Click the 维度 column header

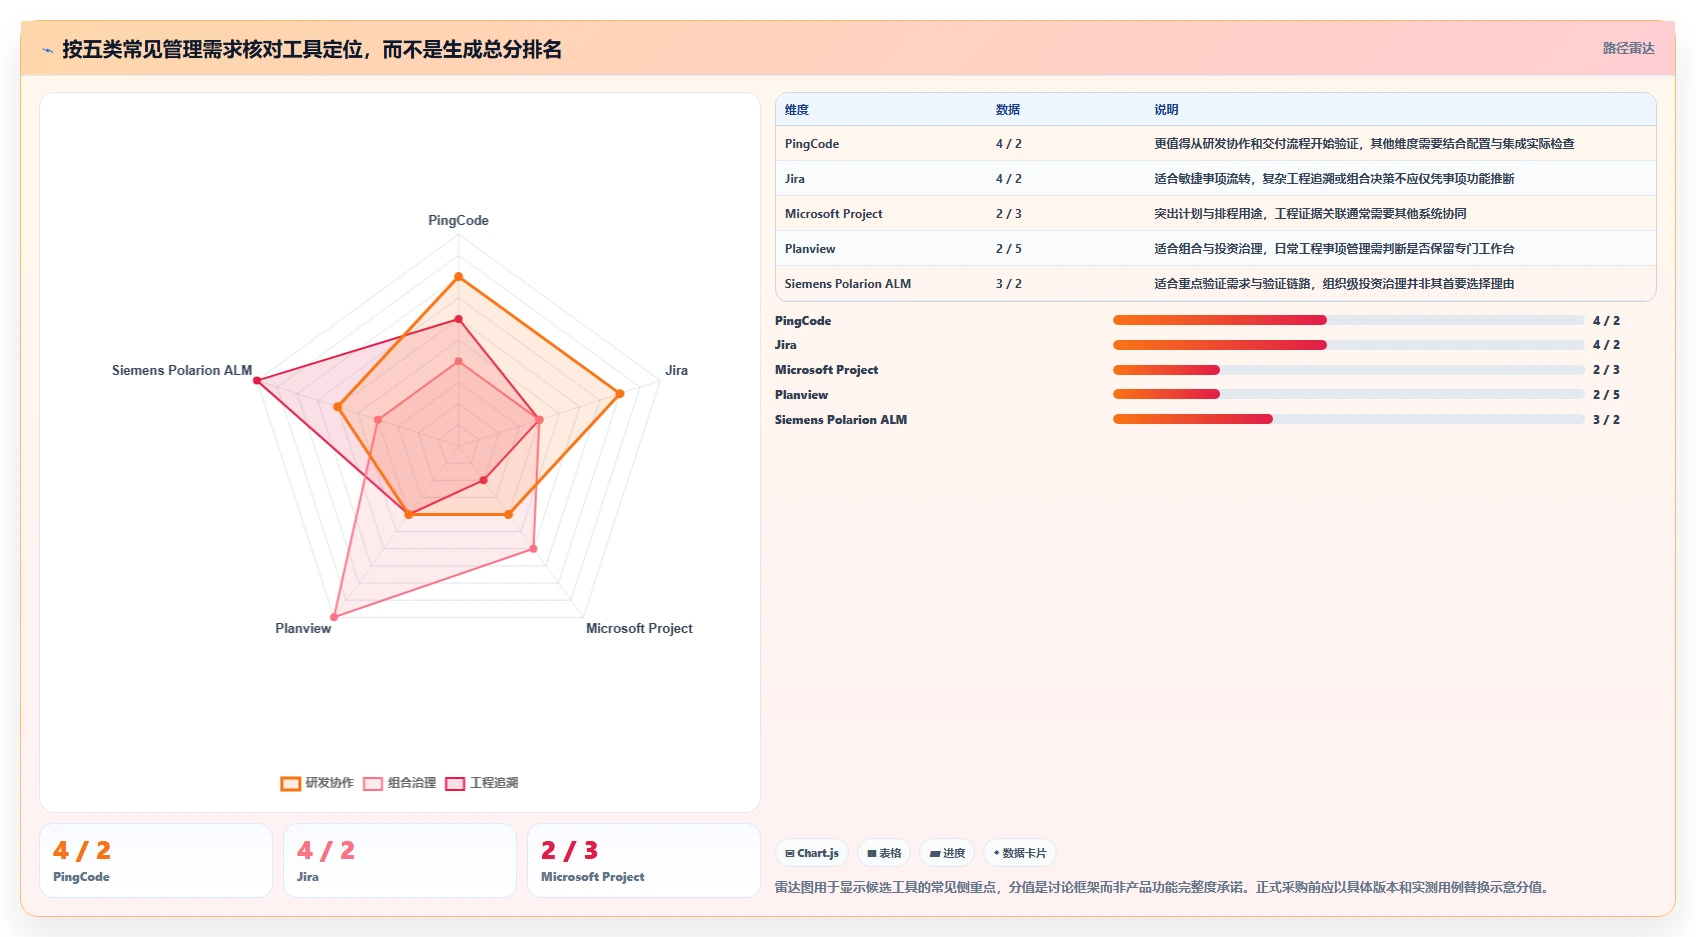click(x=797, y=110)
